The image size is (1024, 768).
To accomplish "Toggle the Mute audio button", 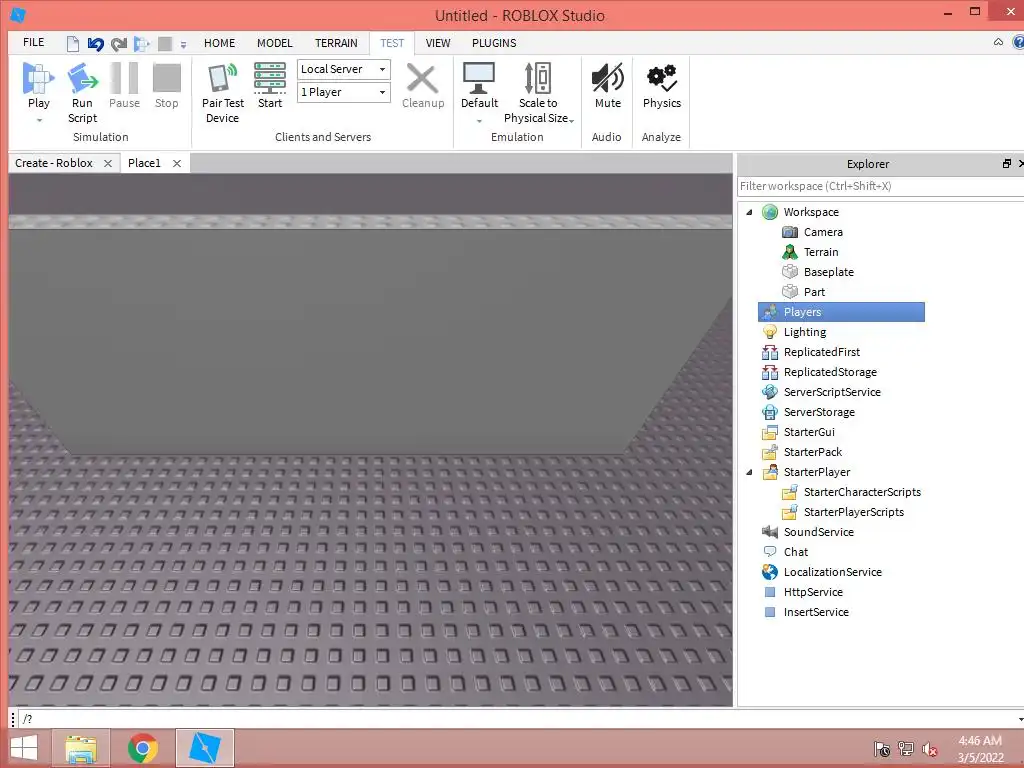I will click(x=607, y=86).
